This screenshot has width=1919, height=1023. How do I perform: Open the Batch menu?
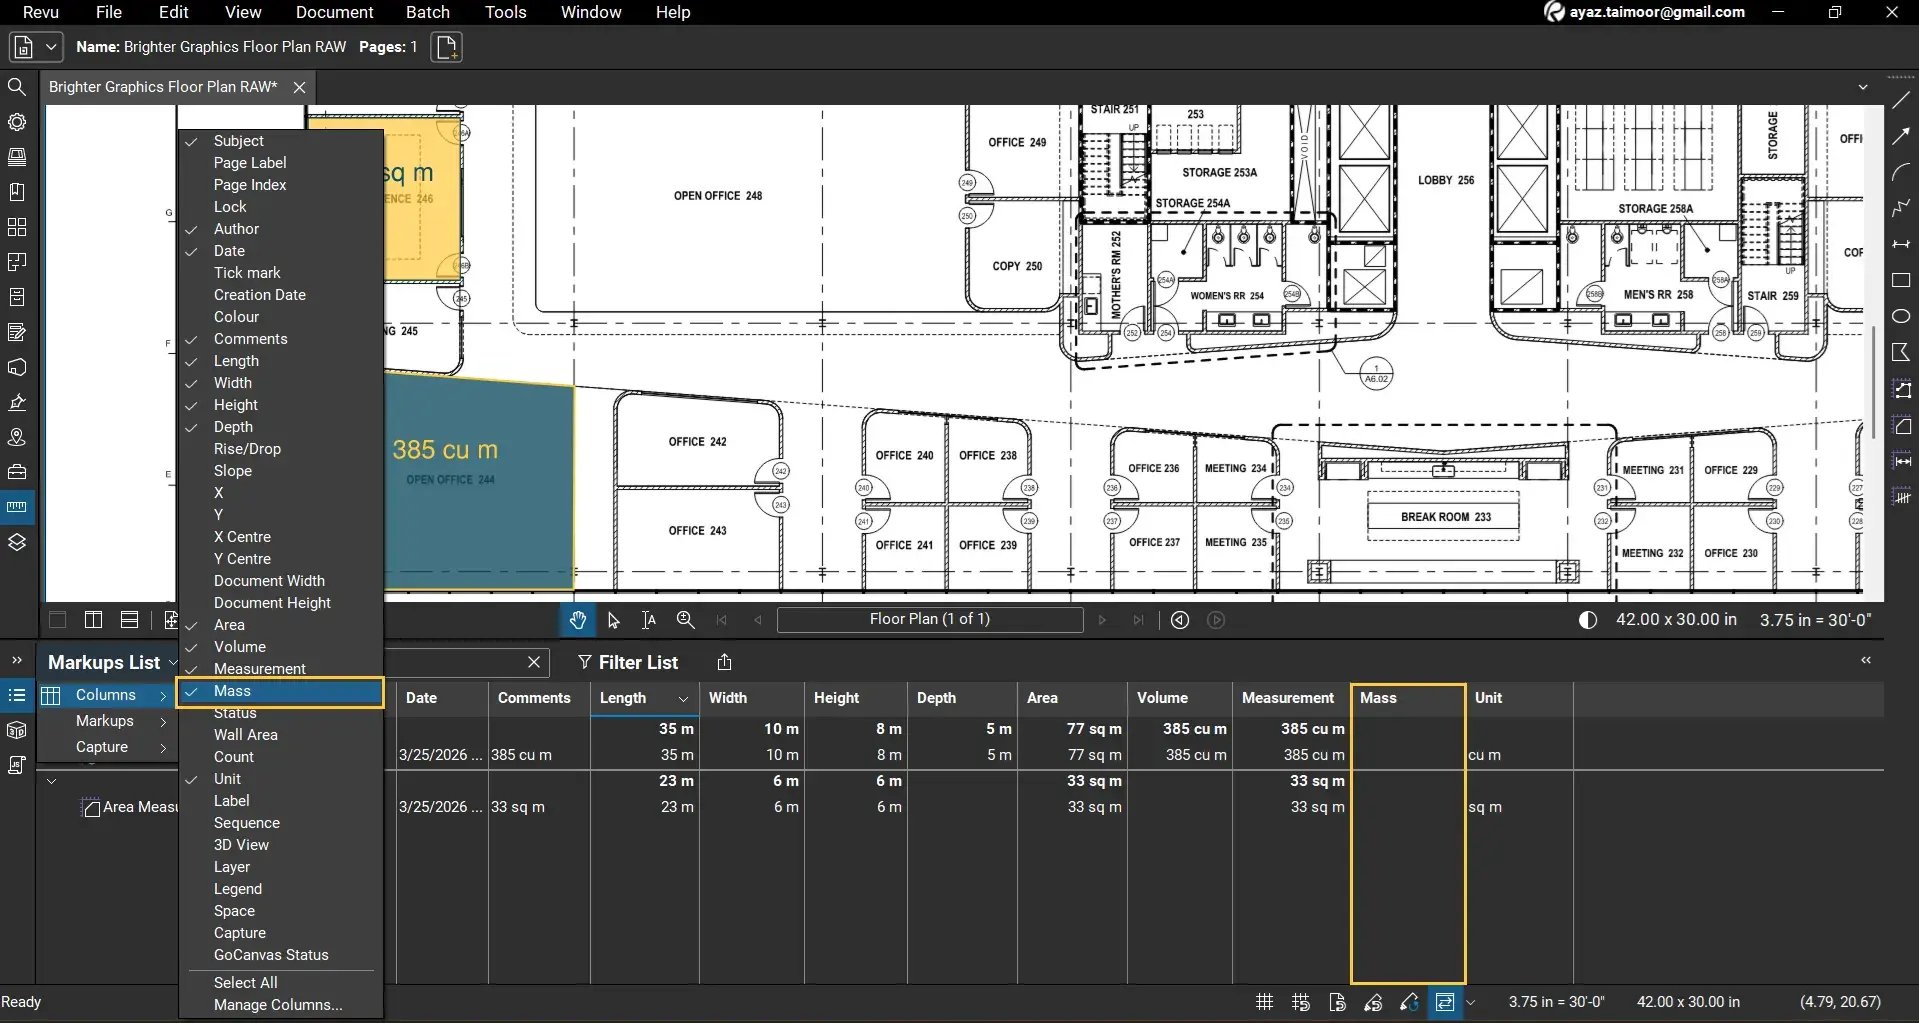(x=427, y=12)
